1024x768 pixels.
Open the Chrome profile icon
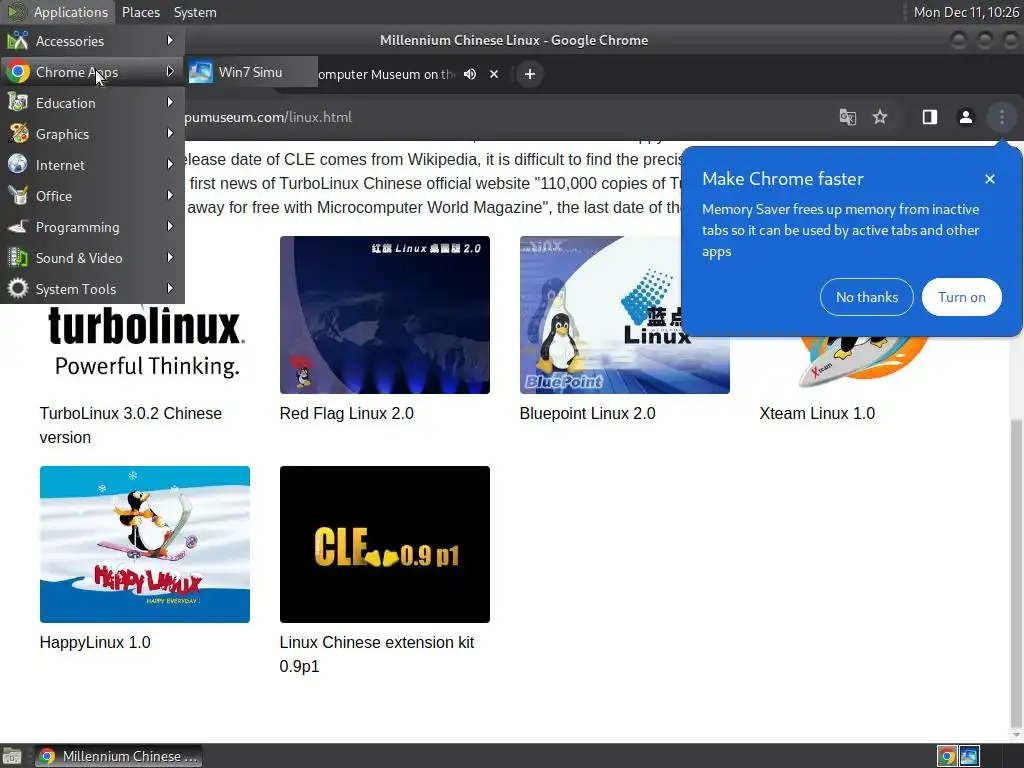pos(966,117)
